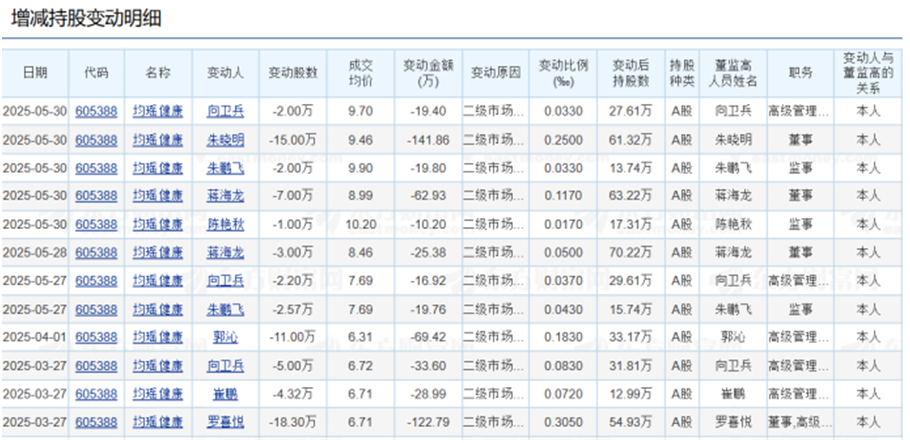The height and width of the screenshot is (443, 910).
Task: Click the 变动金额(万) column header
Action: 428,73
